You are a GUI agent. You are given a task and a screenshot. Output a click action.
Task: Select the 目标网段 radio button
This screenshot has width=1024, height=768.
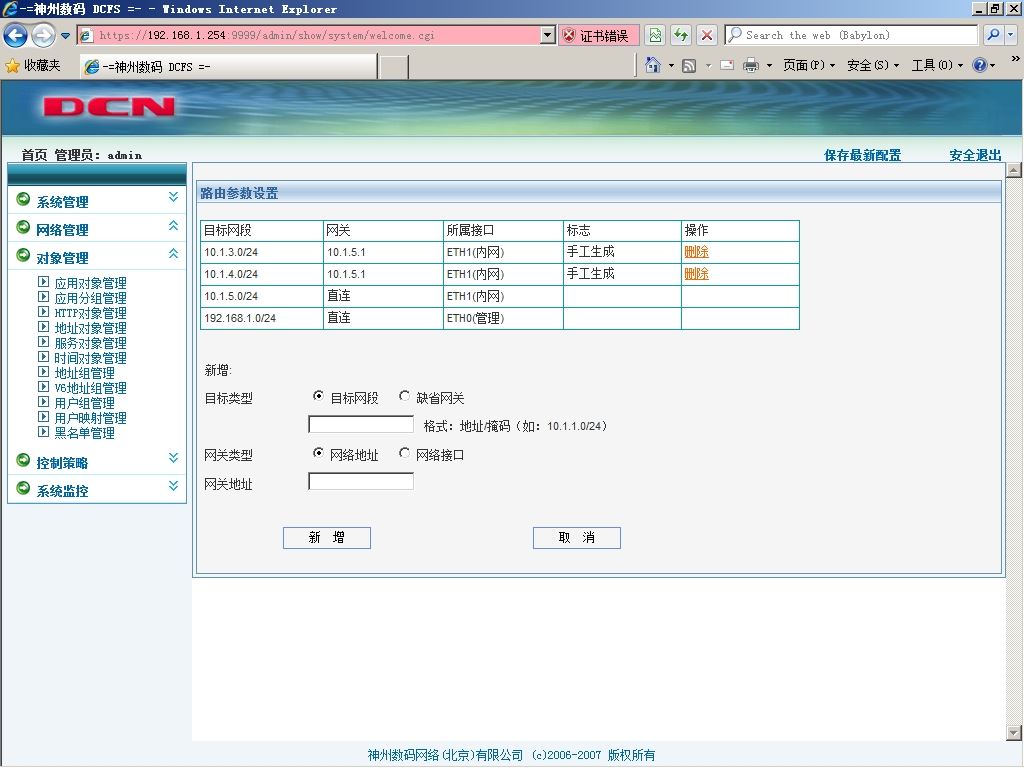pos(318,396)
